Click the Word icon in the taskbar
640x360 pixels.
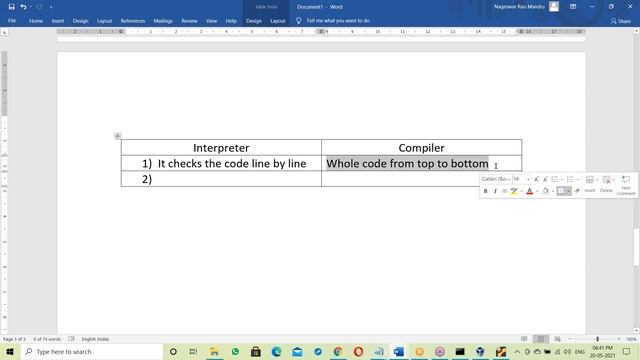[399, 351]
